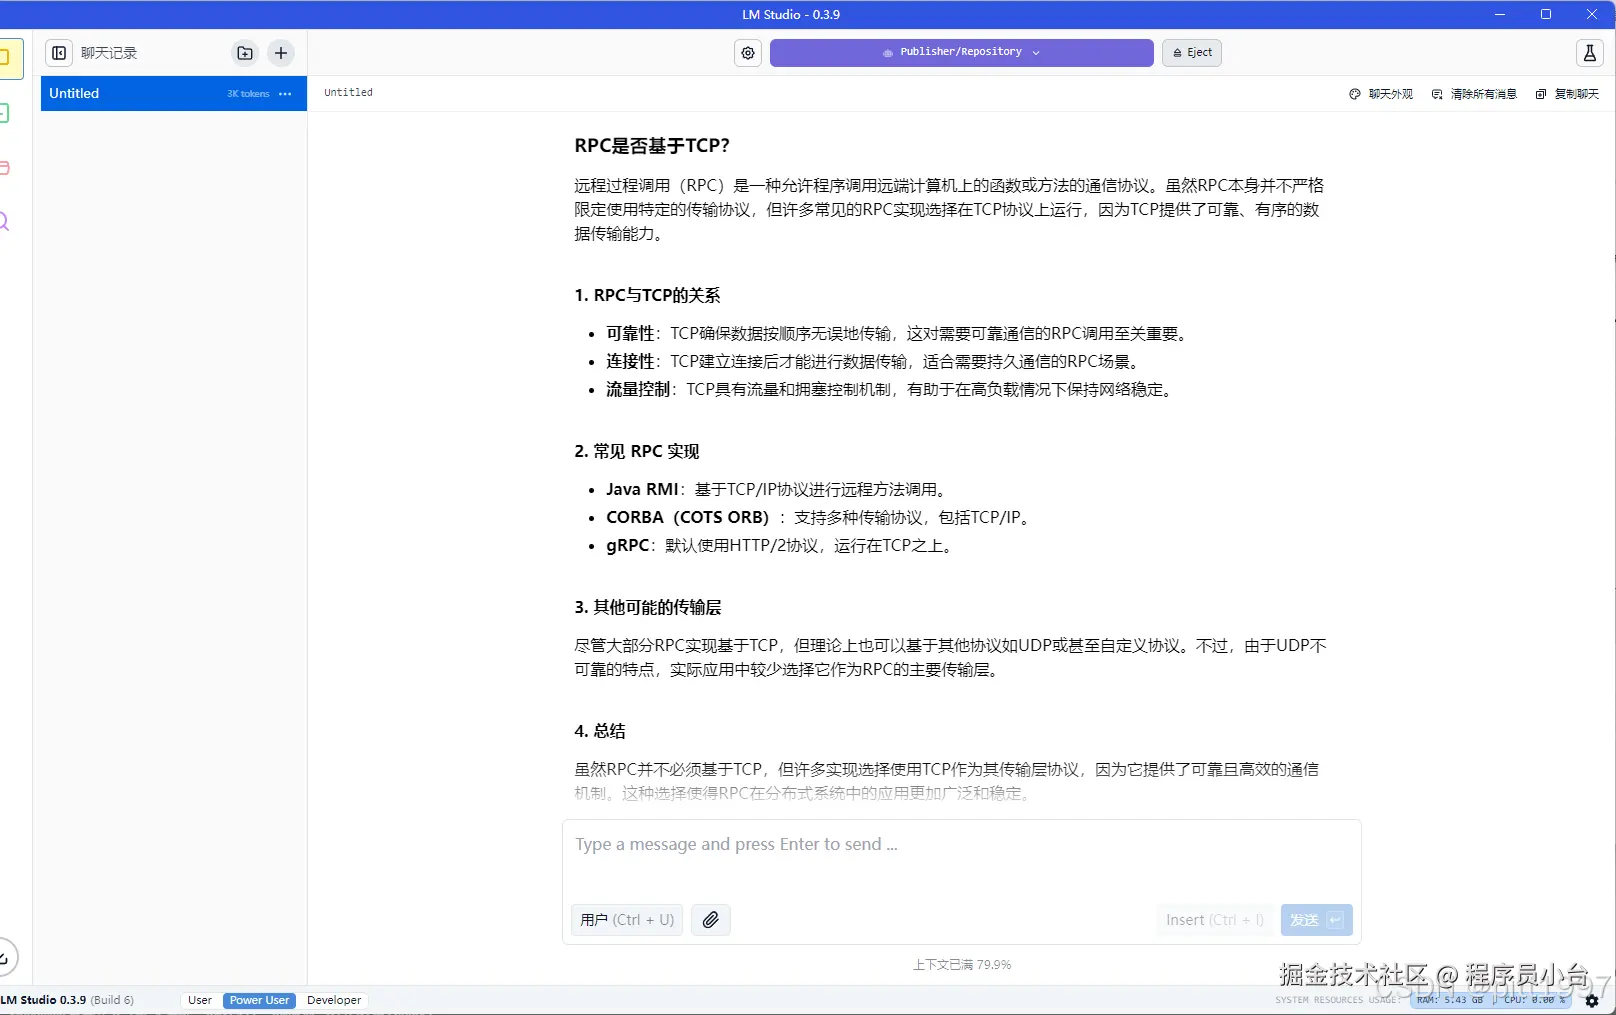Open My Models in the sidebar
Screen dimensions: 1616x1015
pos(8,168)
